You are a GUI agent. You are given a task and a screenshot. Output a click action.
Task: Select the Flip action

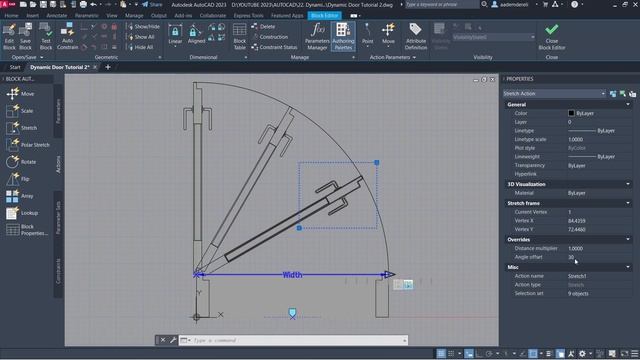pyautogui.click(x=18, y=179)
